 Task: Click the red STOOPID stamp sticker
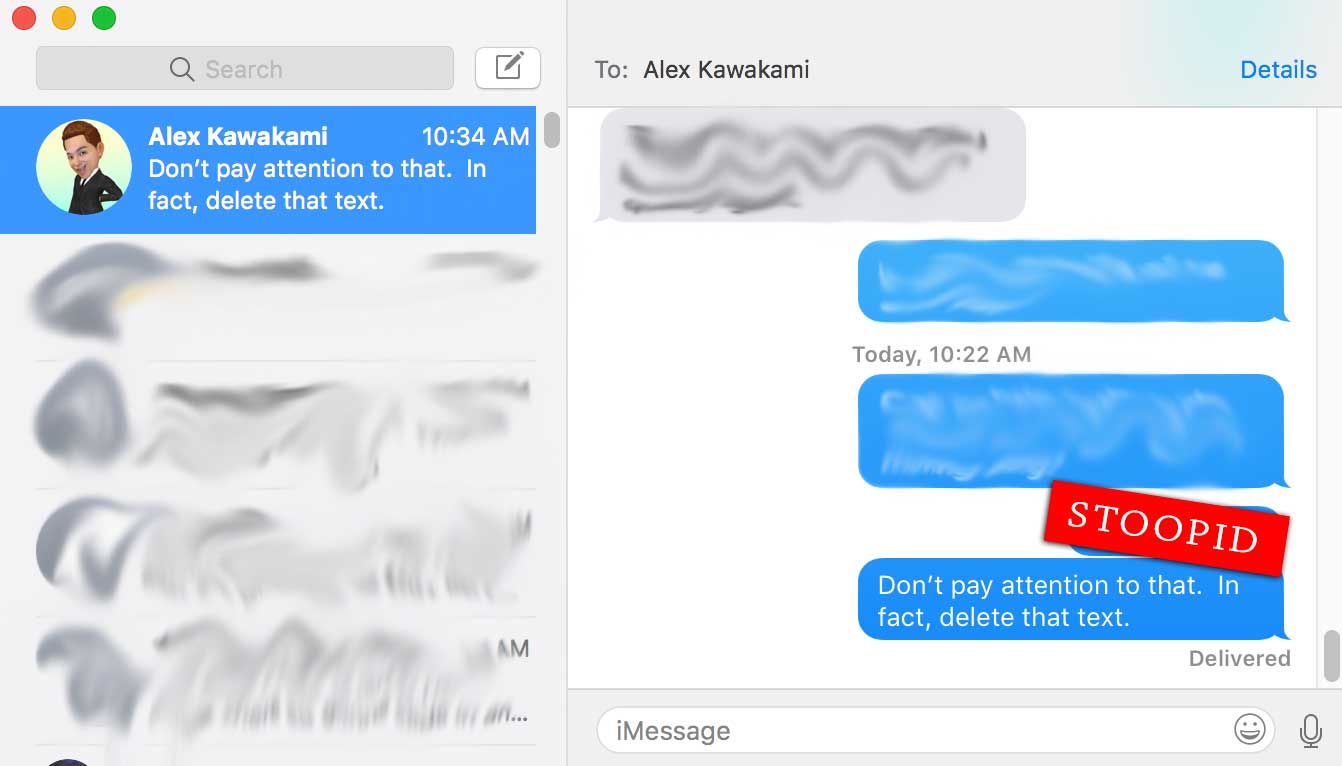point(1166,527)
